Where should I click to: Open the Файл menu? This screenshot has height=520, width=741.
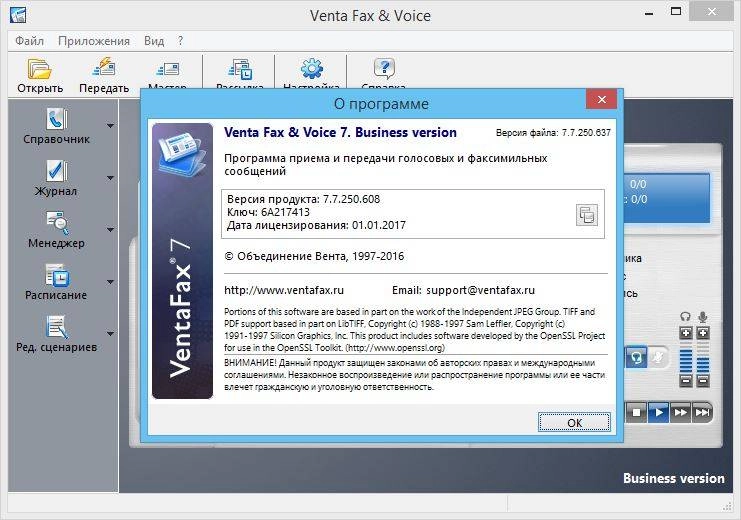[29, 41]
